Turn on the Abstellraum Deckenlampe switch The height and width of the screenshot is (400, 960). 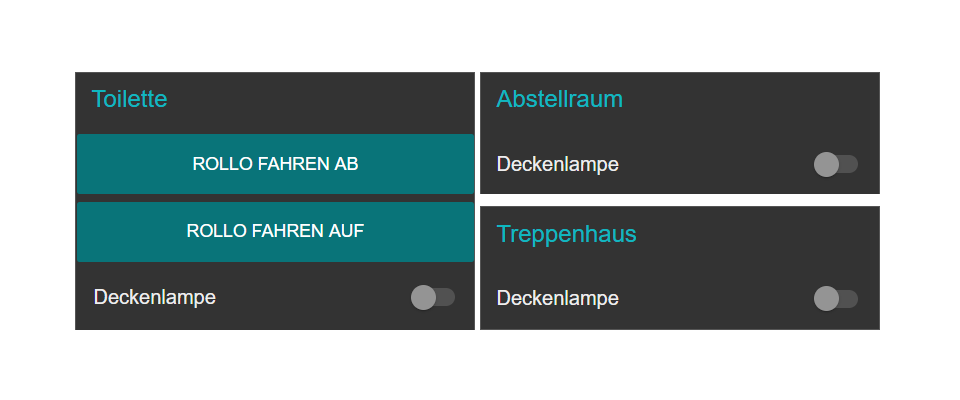tap(836, 164)
